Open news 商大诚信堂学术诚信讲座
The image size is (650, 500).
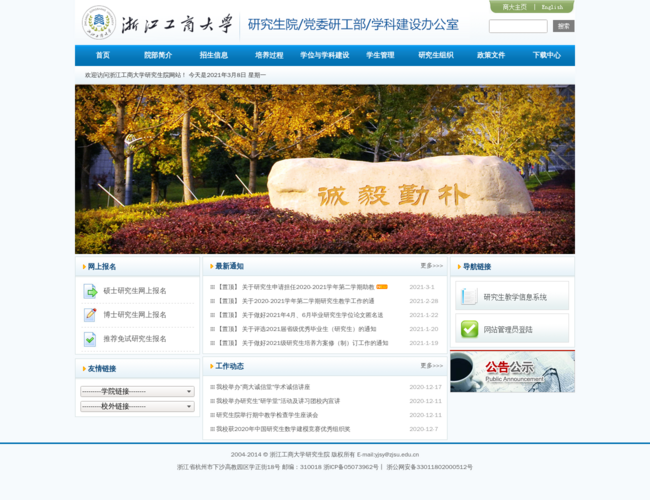(x=263, y=387)
